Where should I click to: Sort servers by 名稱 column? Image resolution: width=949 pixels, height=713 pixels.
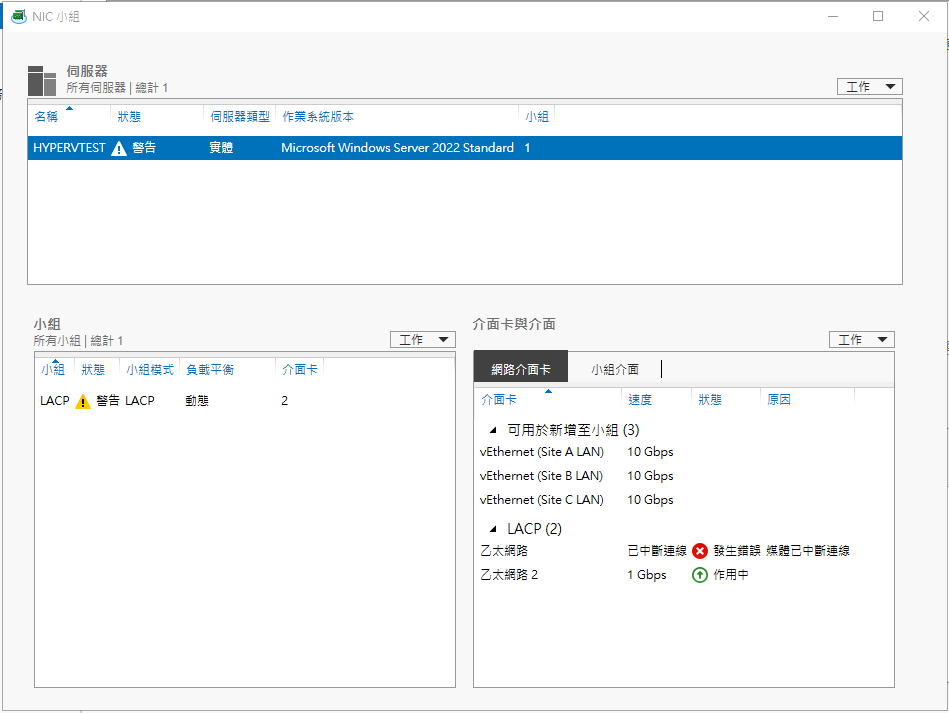(46, 116)
